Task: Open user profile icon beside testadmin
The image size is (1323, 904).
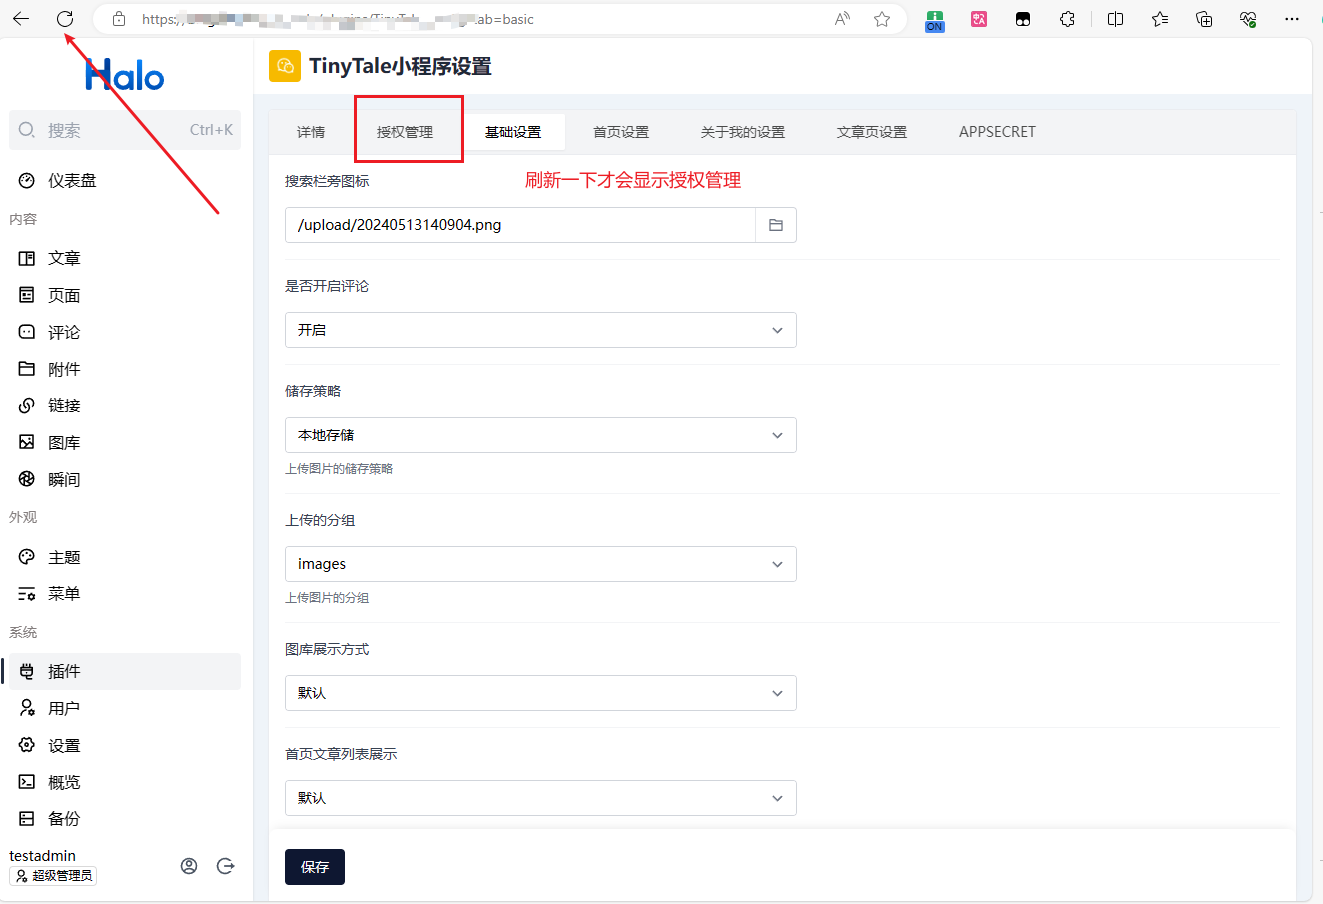Action: (189, 866)
